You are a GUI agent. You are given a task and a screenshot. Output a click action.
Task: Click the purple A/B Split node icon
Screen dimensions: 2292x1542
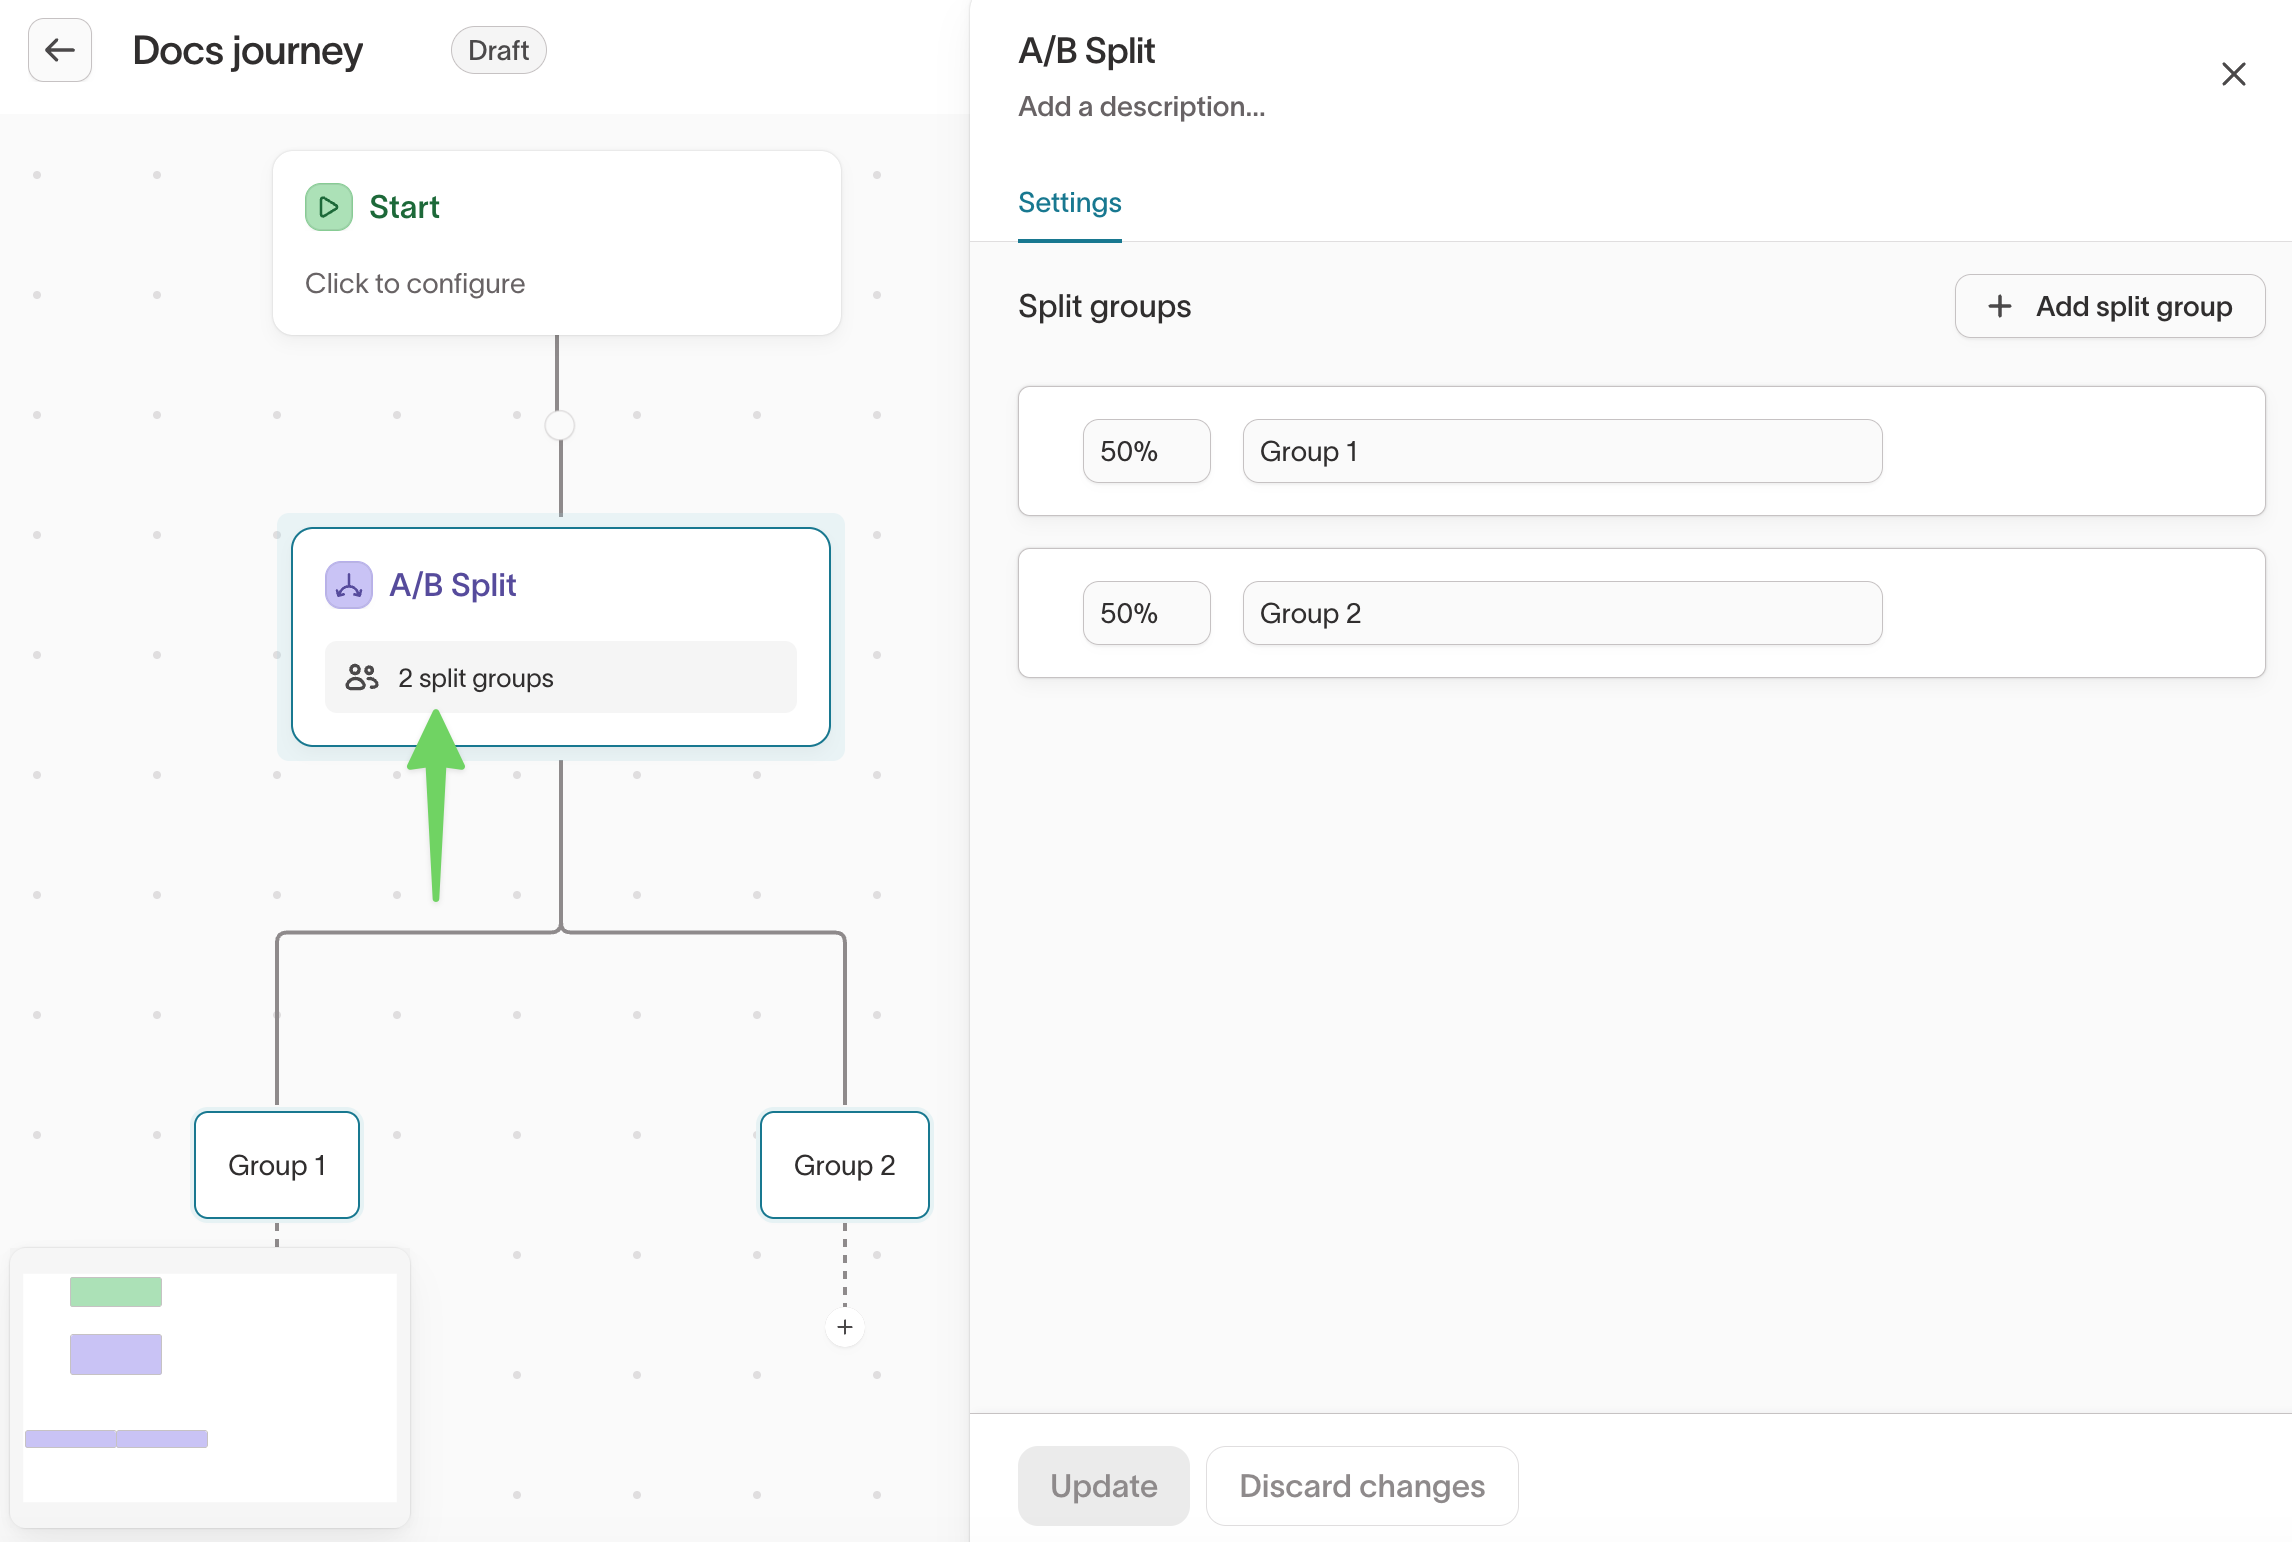coord(348,585)
